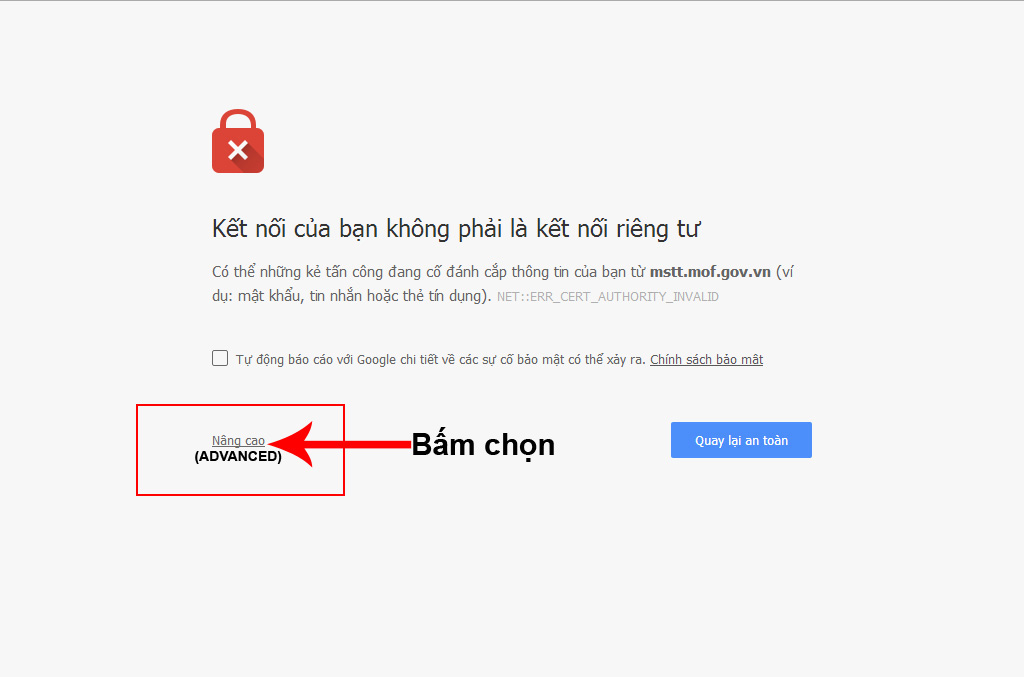
Task: Open the 'Chính sách bảo mật' privacy link
Action: [707, 360]
